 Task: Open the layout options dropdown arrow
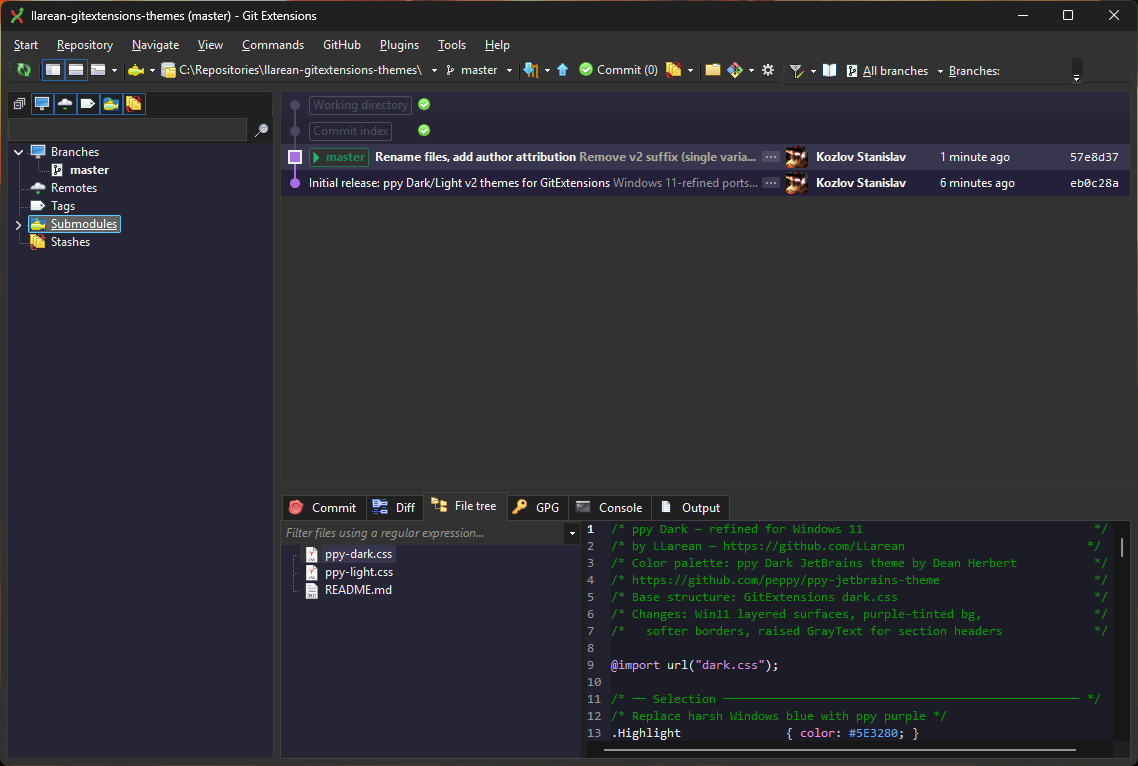pos(115,70)
